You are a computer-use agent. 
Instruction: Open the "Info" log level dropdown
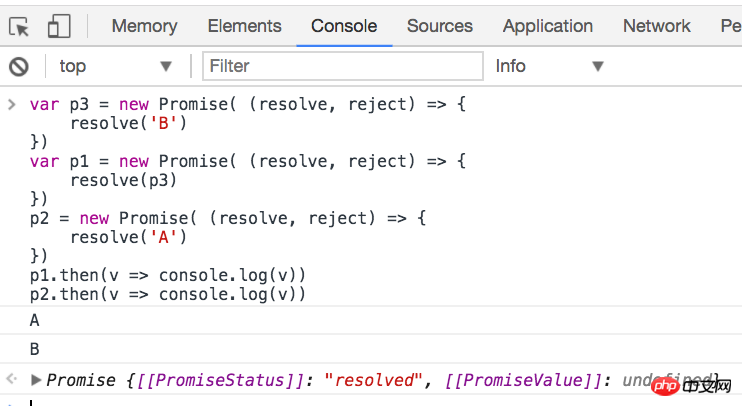coord(550,66)
